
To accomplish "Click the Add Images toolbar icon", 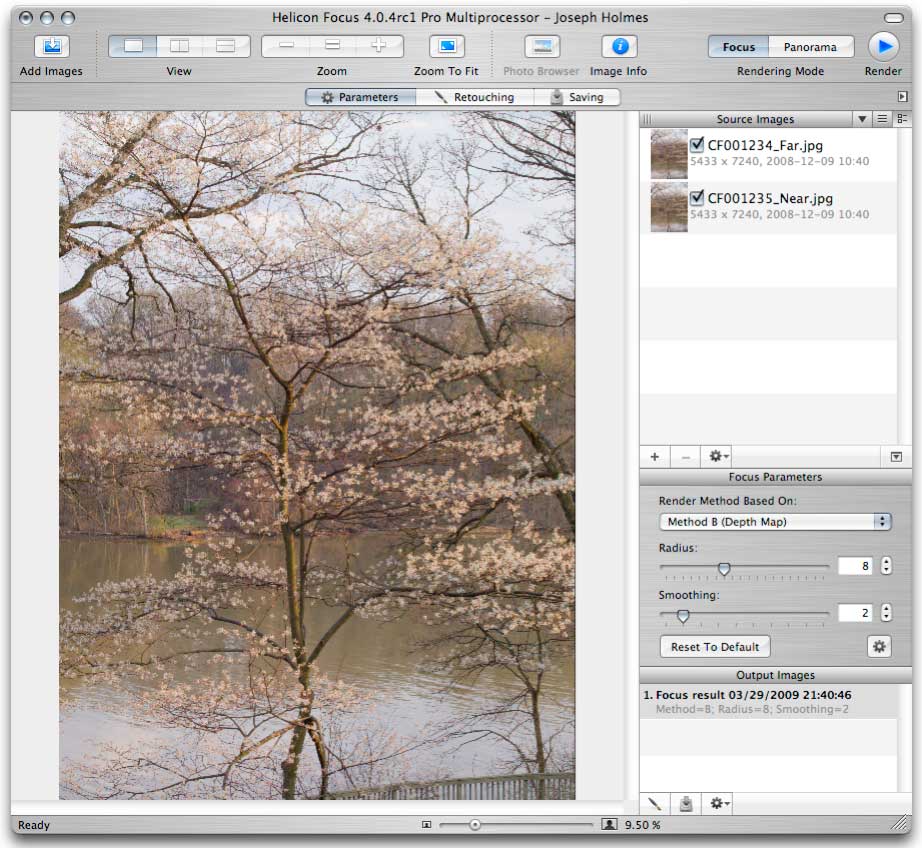I will click(51, 46).
